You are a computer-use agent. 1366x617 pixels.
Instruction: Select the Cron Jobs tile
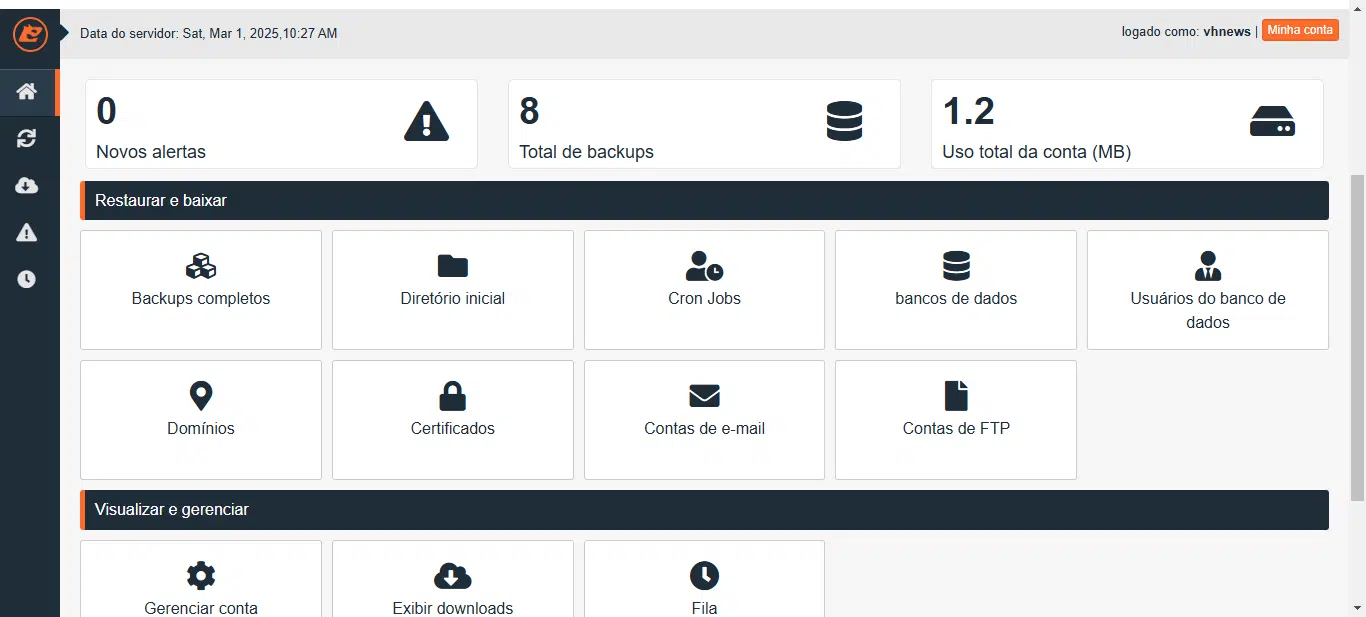pos(704,289)
